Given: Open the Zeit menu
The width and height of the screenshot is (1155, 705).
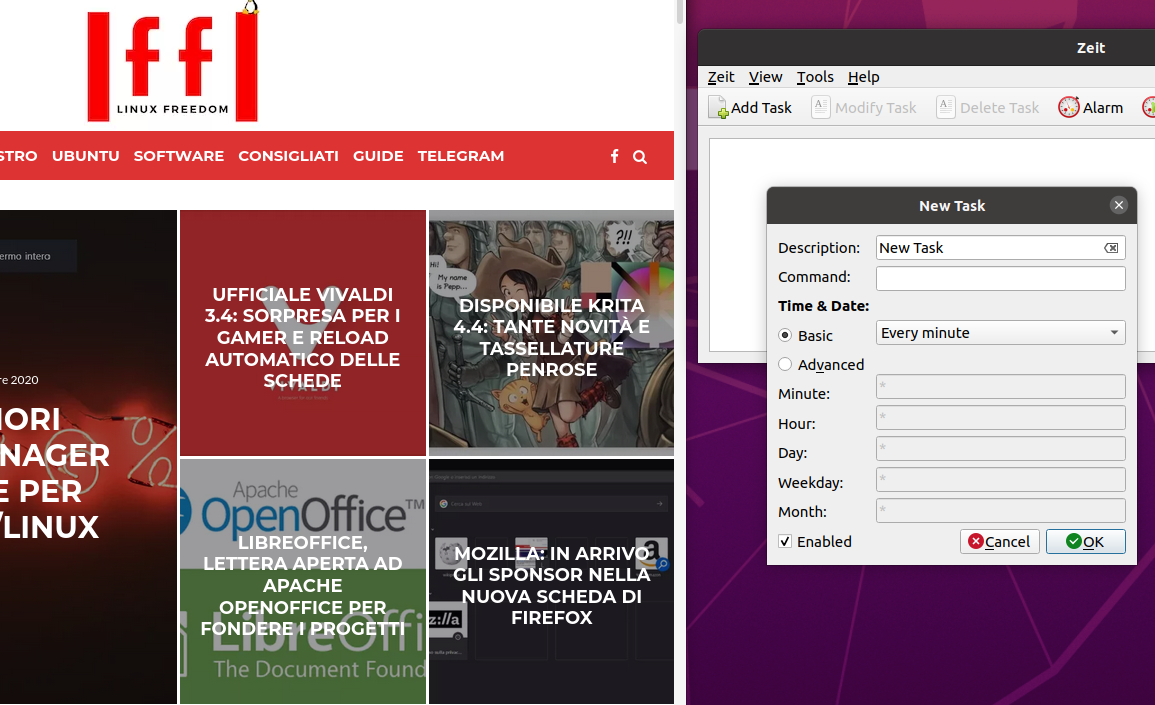Looking at the screenshot, I should pos(721,77).
